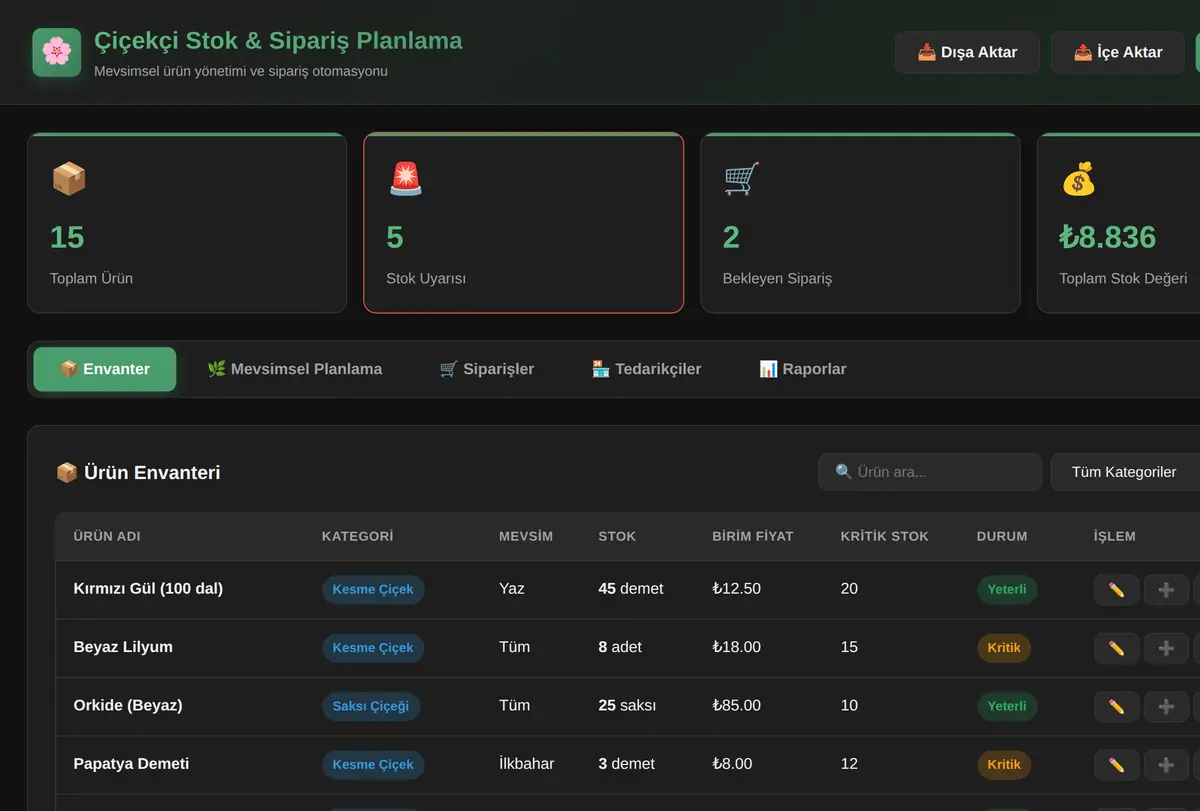Add stock to Papatya Demeti via plus icon
The width and height of the screenshot is (1200, 811).
click(1166, 765)
